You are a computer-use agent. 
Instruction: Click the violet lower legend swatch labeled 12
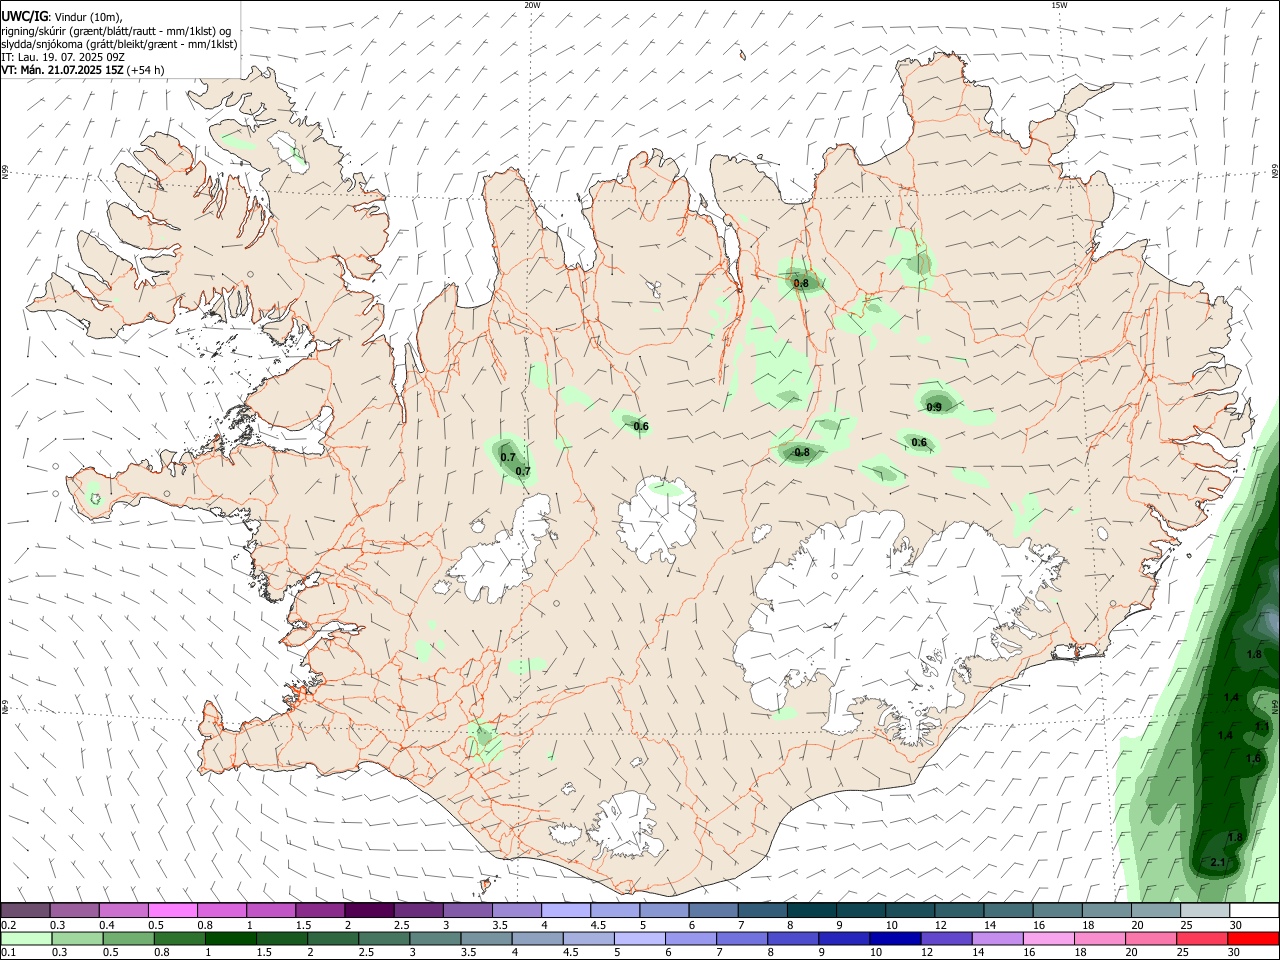[945, 939]
